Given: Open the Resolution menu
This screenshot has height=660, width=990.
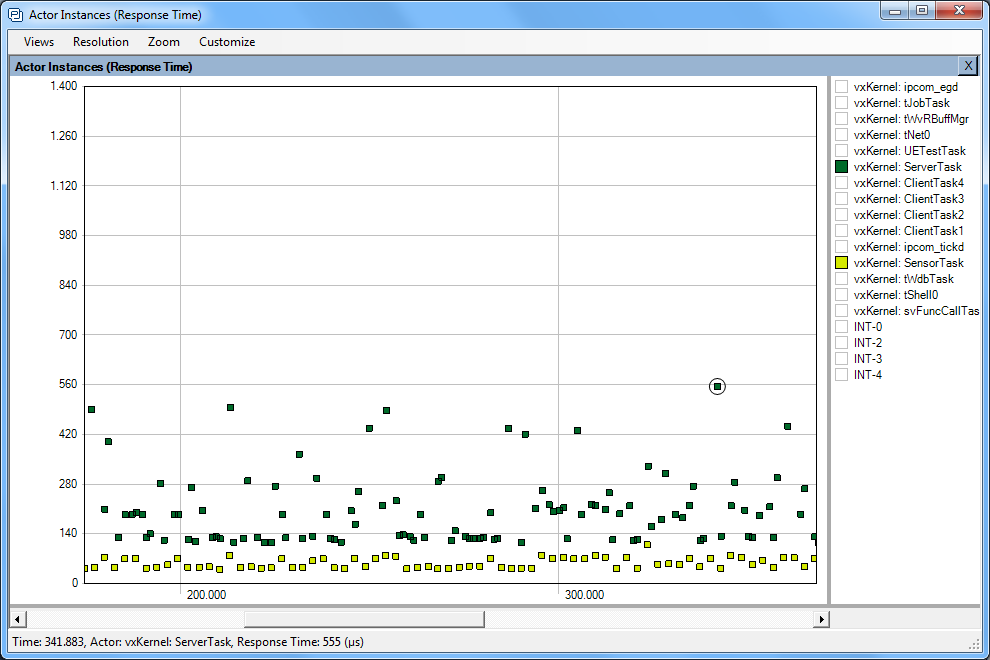Looking at the screenshot, I should point(100,42).
